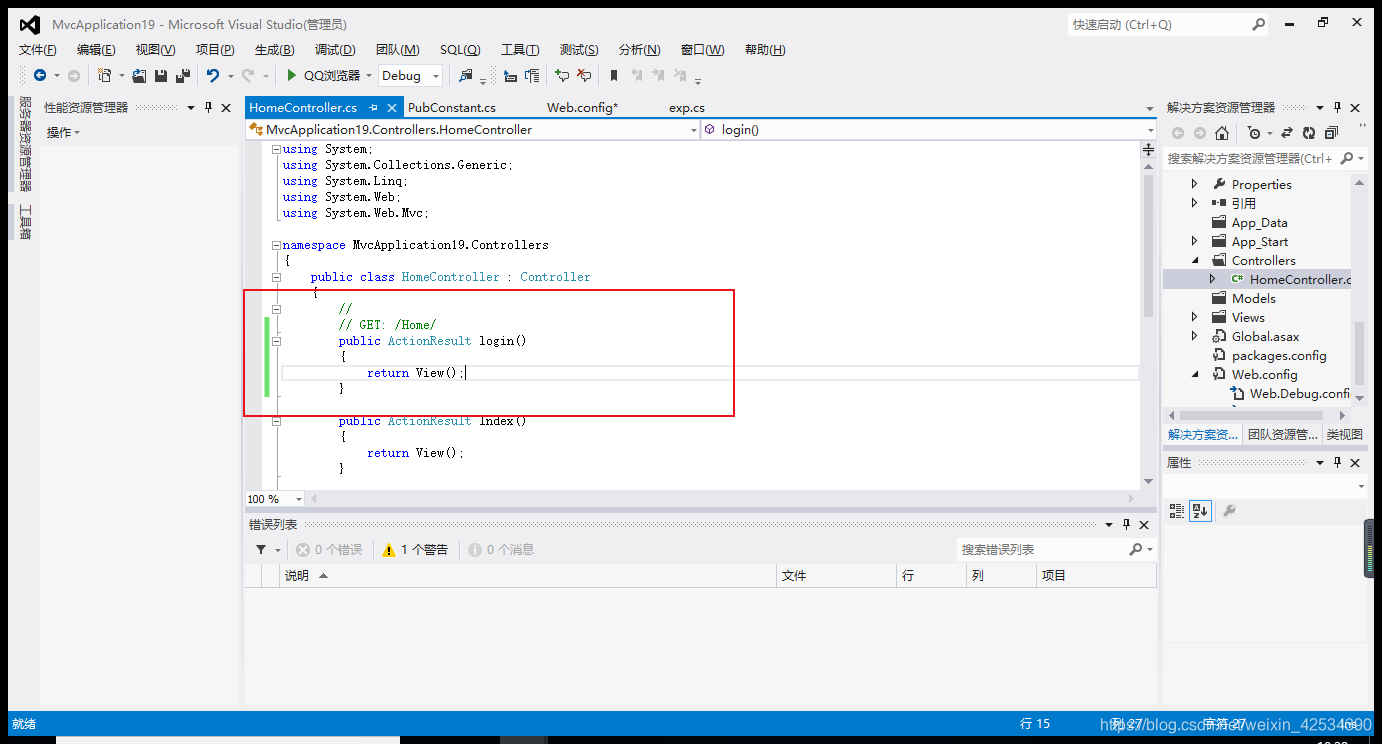Start debugging with the green play icon
The image size is (1382, 744).
tap(291, 75)
